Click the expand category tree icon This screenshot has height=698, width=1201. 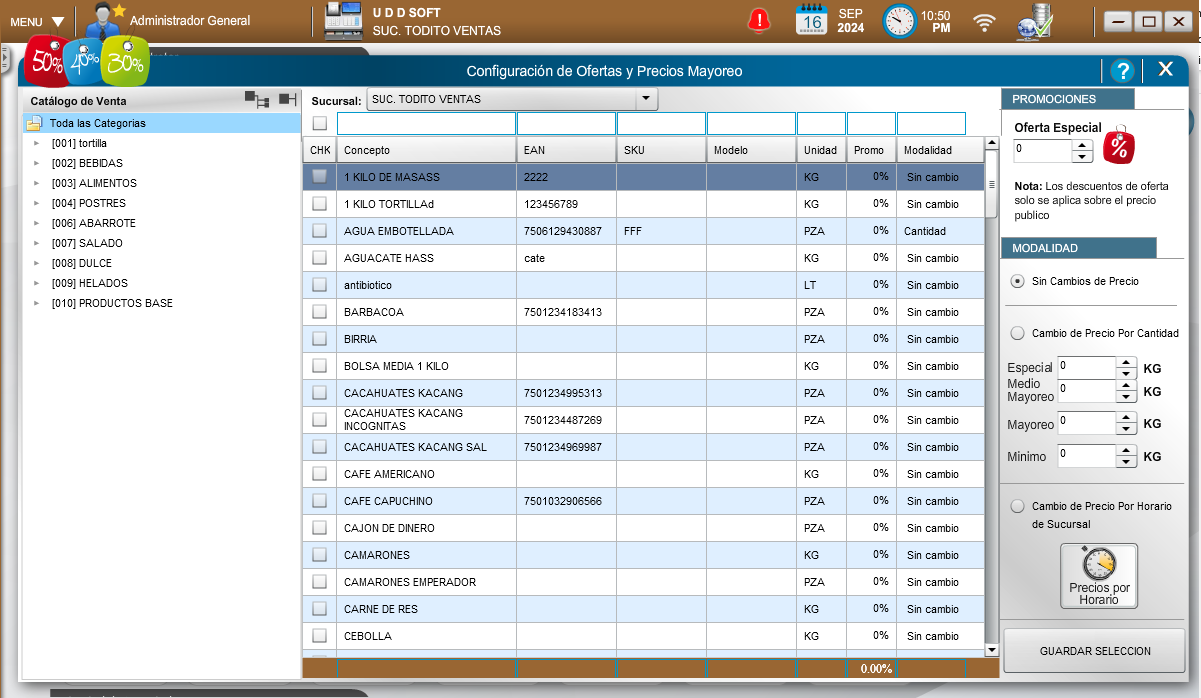pyautogui.click(x=257, y=99)
